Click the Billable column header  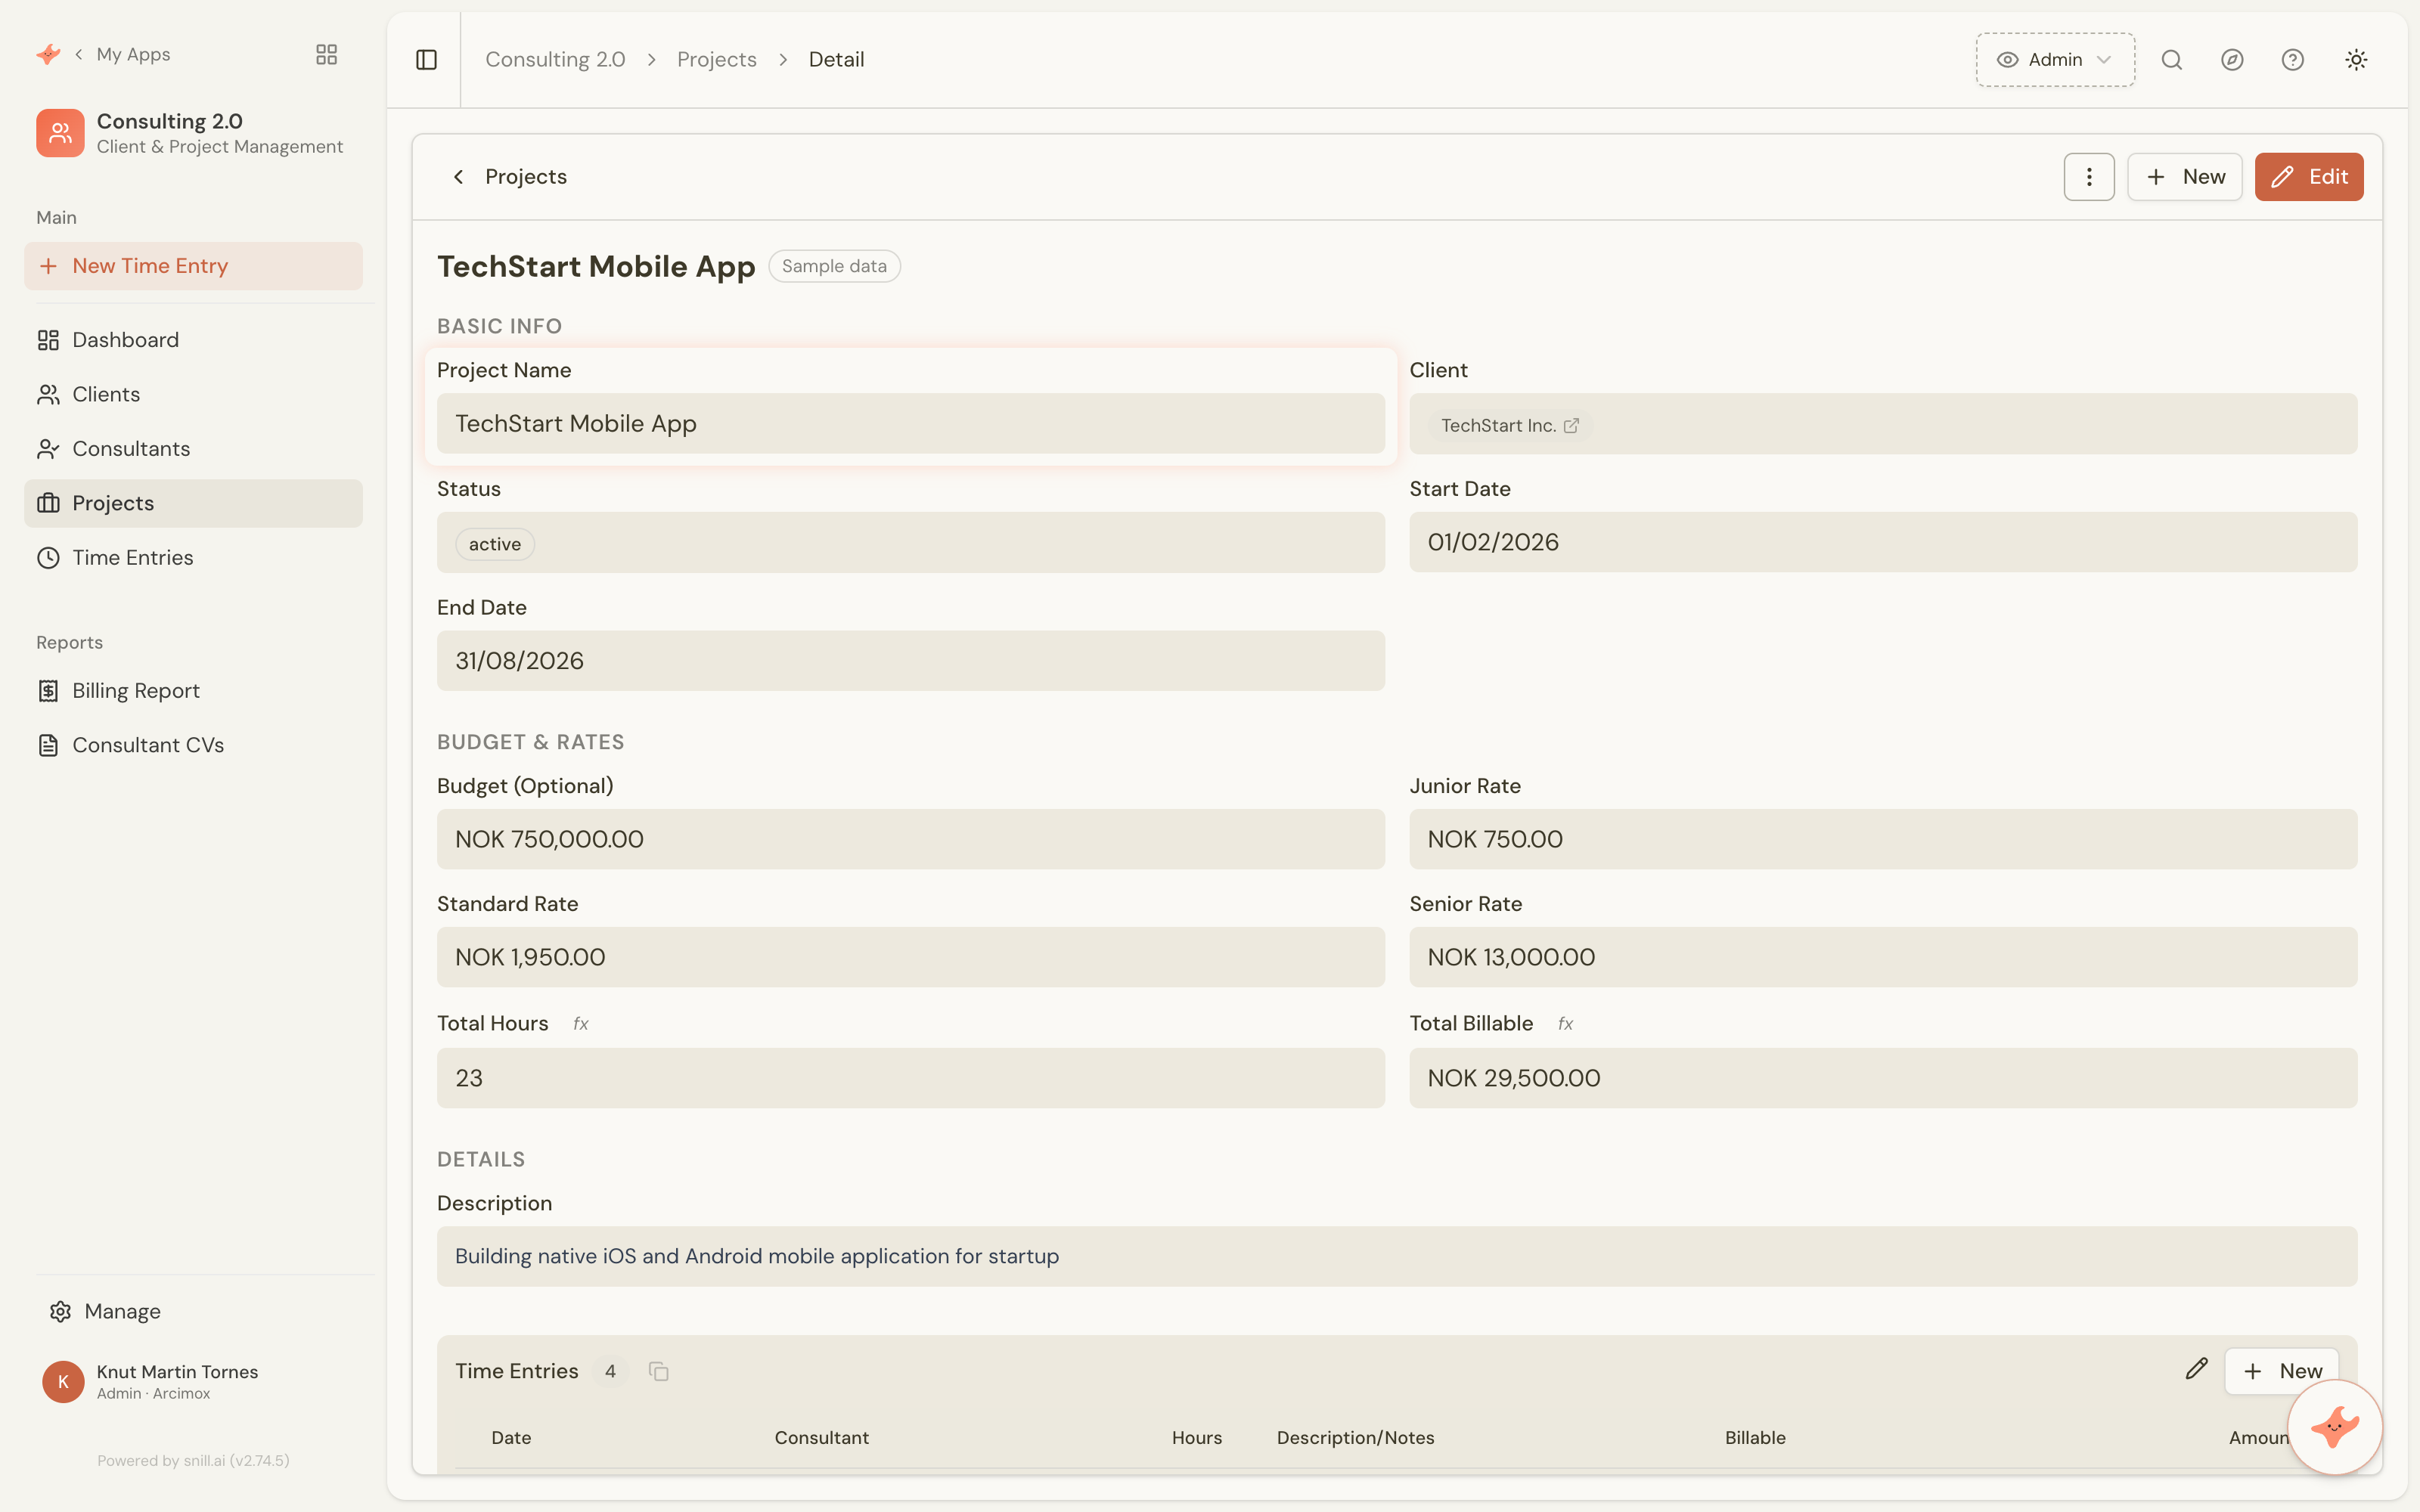coord(1755,1437)
